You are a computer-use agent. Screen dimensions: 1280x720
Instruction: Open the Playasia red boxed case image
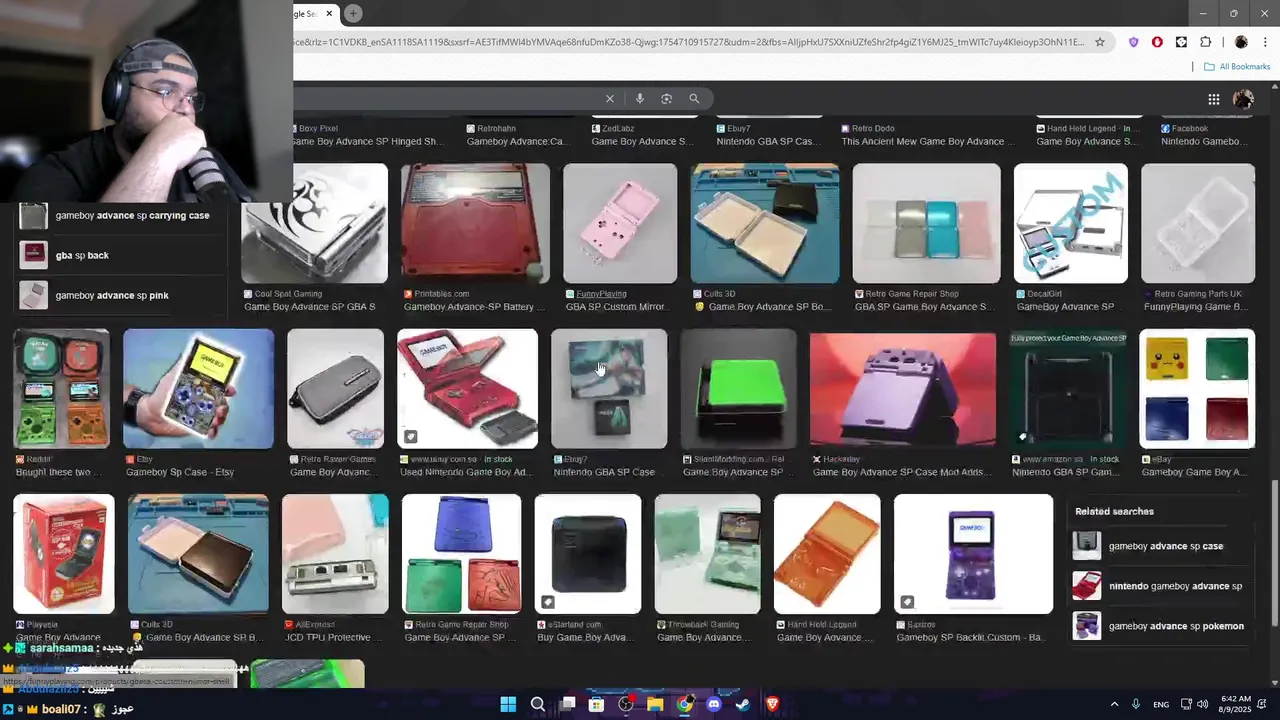64,554
